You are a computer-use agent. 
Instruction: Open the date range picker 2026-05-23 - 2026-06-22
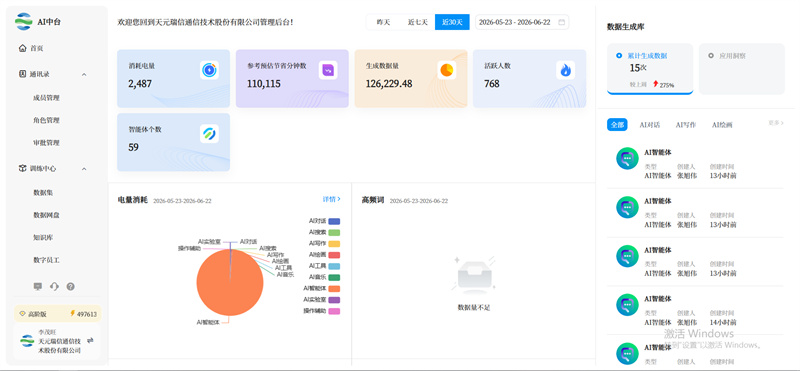[522, 22]
